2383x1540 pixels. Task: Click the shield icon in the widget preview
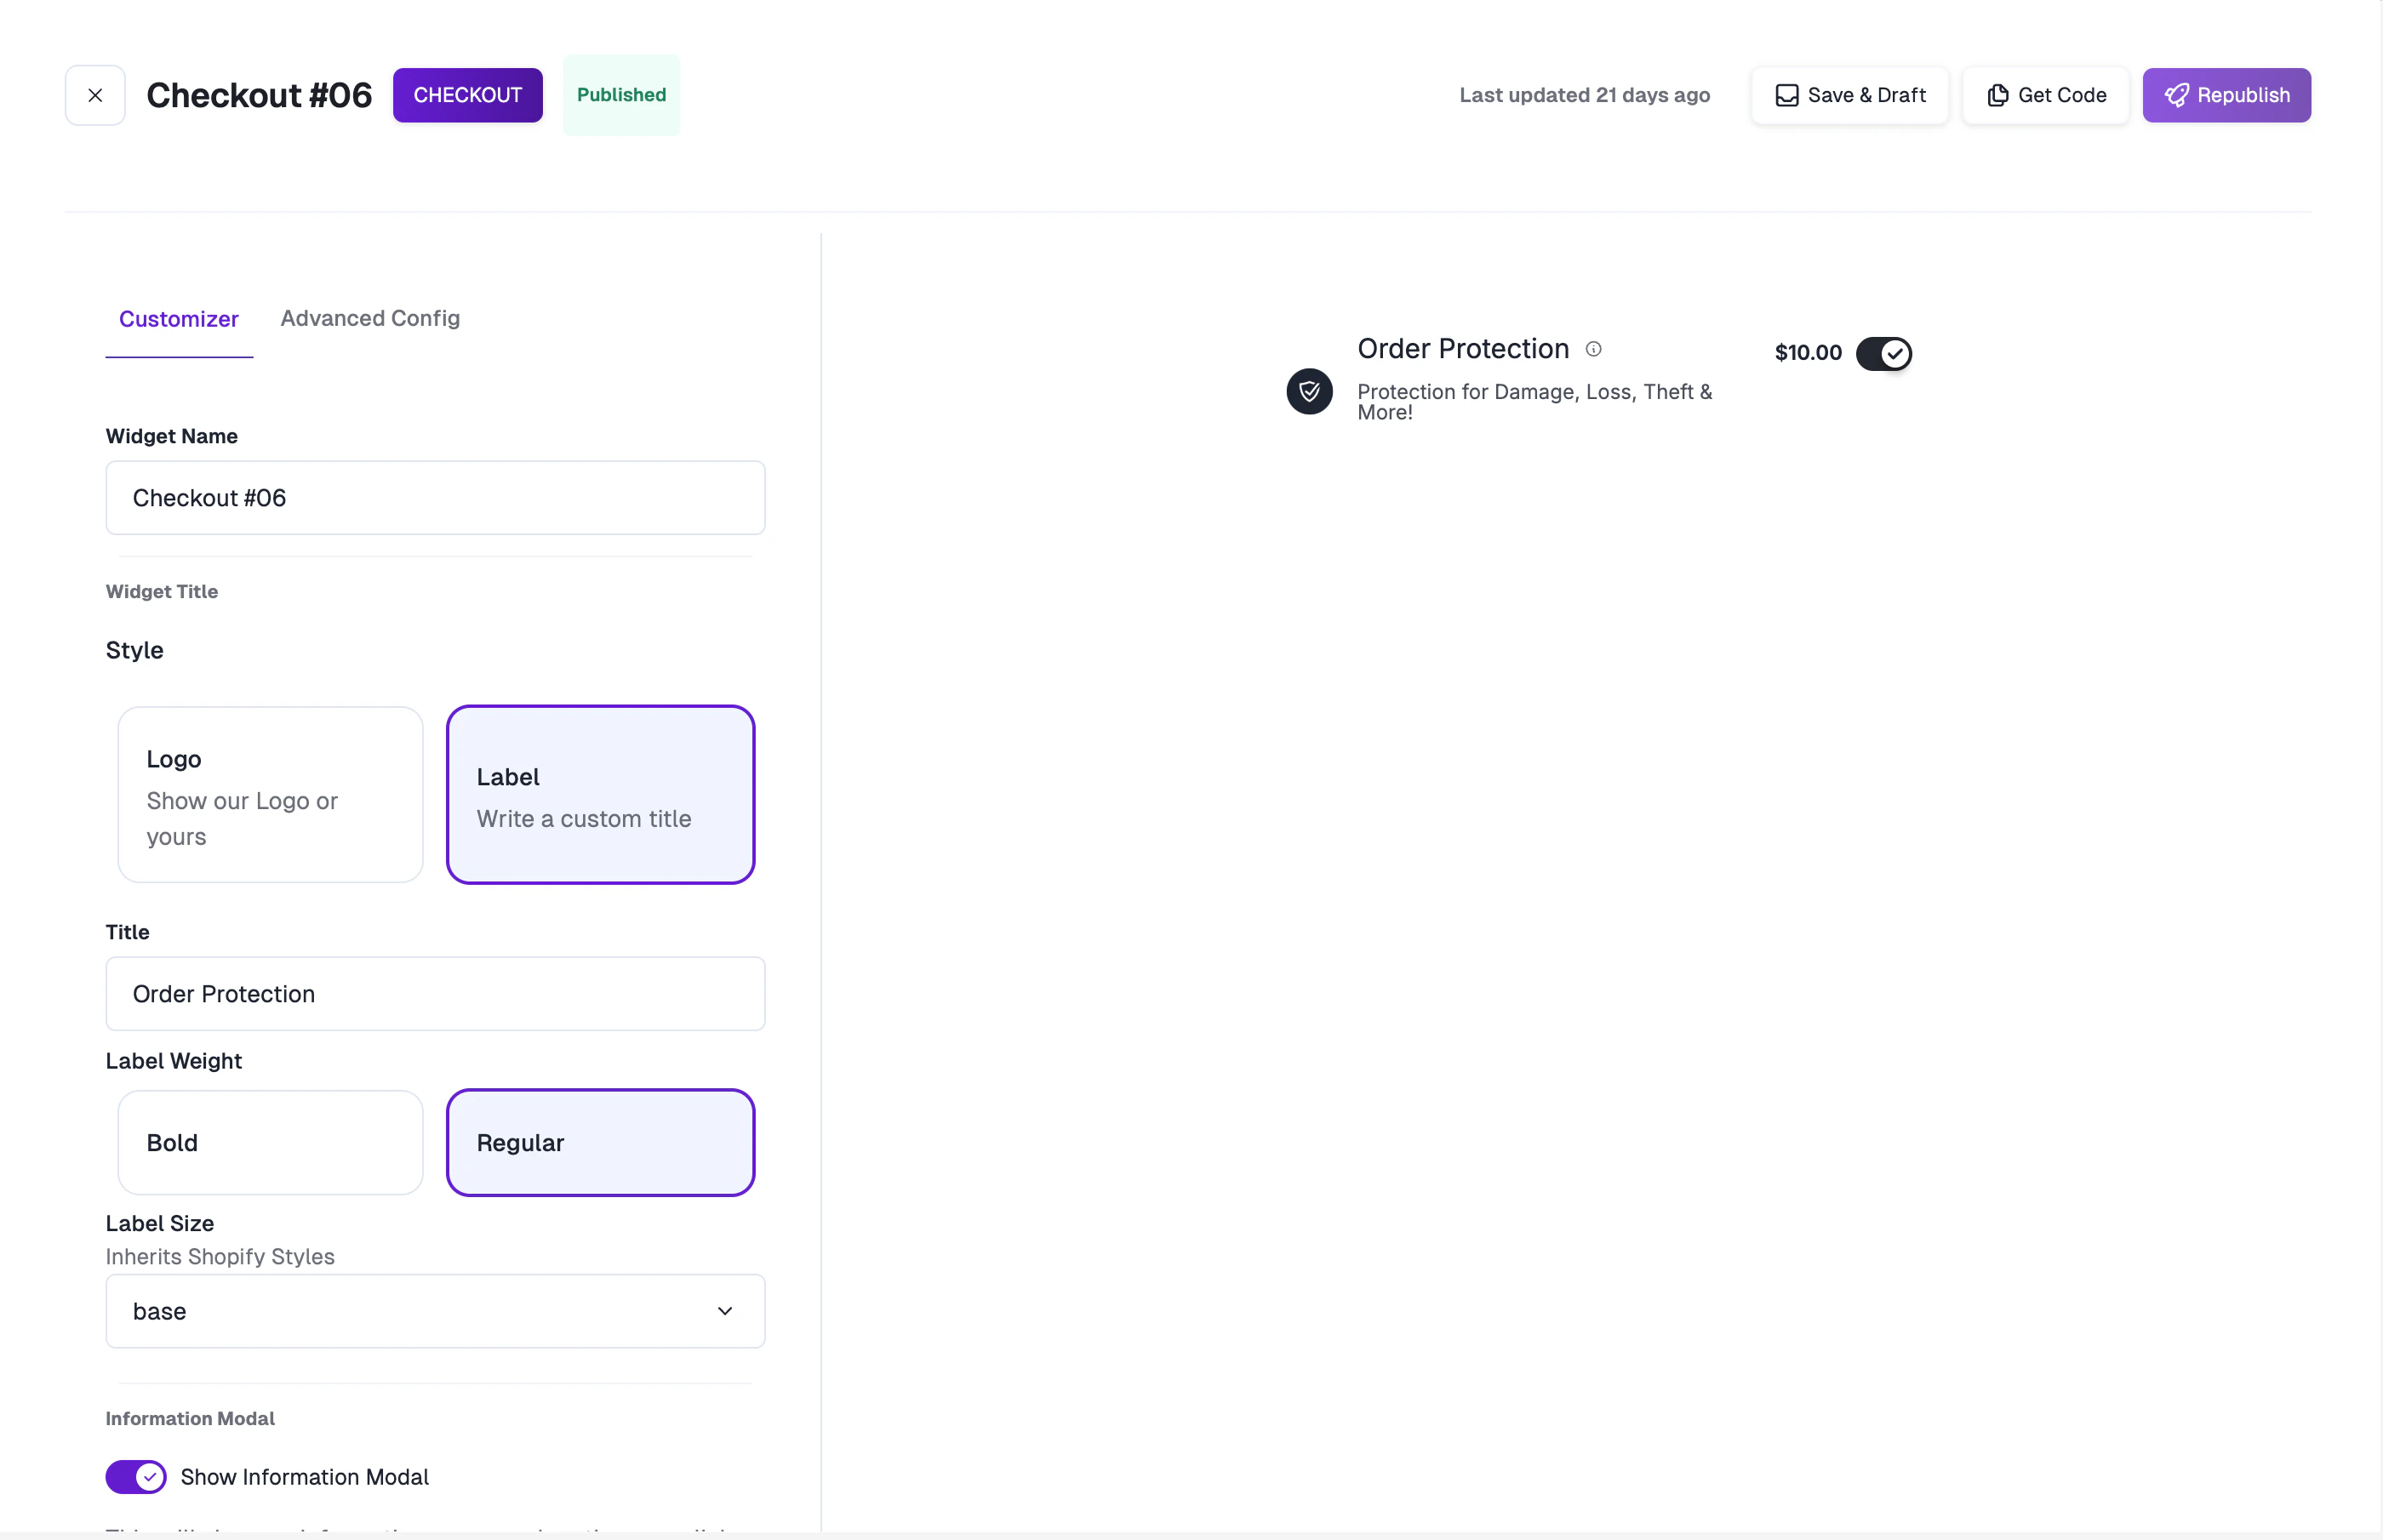(x=1309, y=391)
